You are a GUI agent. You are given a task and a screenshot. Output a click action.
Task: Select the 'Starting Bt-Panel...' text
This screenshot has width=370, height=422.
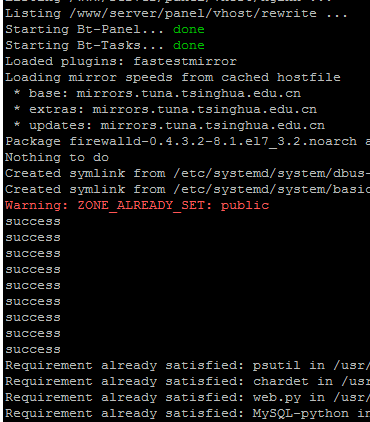click(x=85, y=29)
